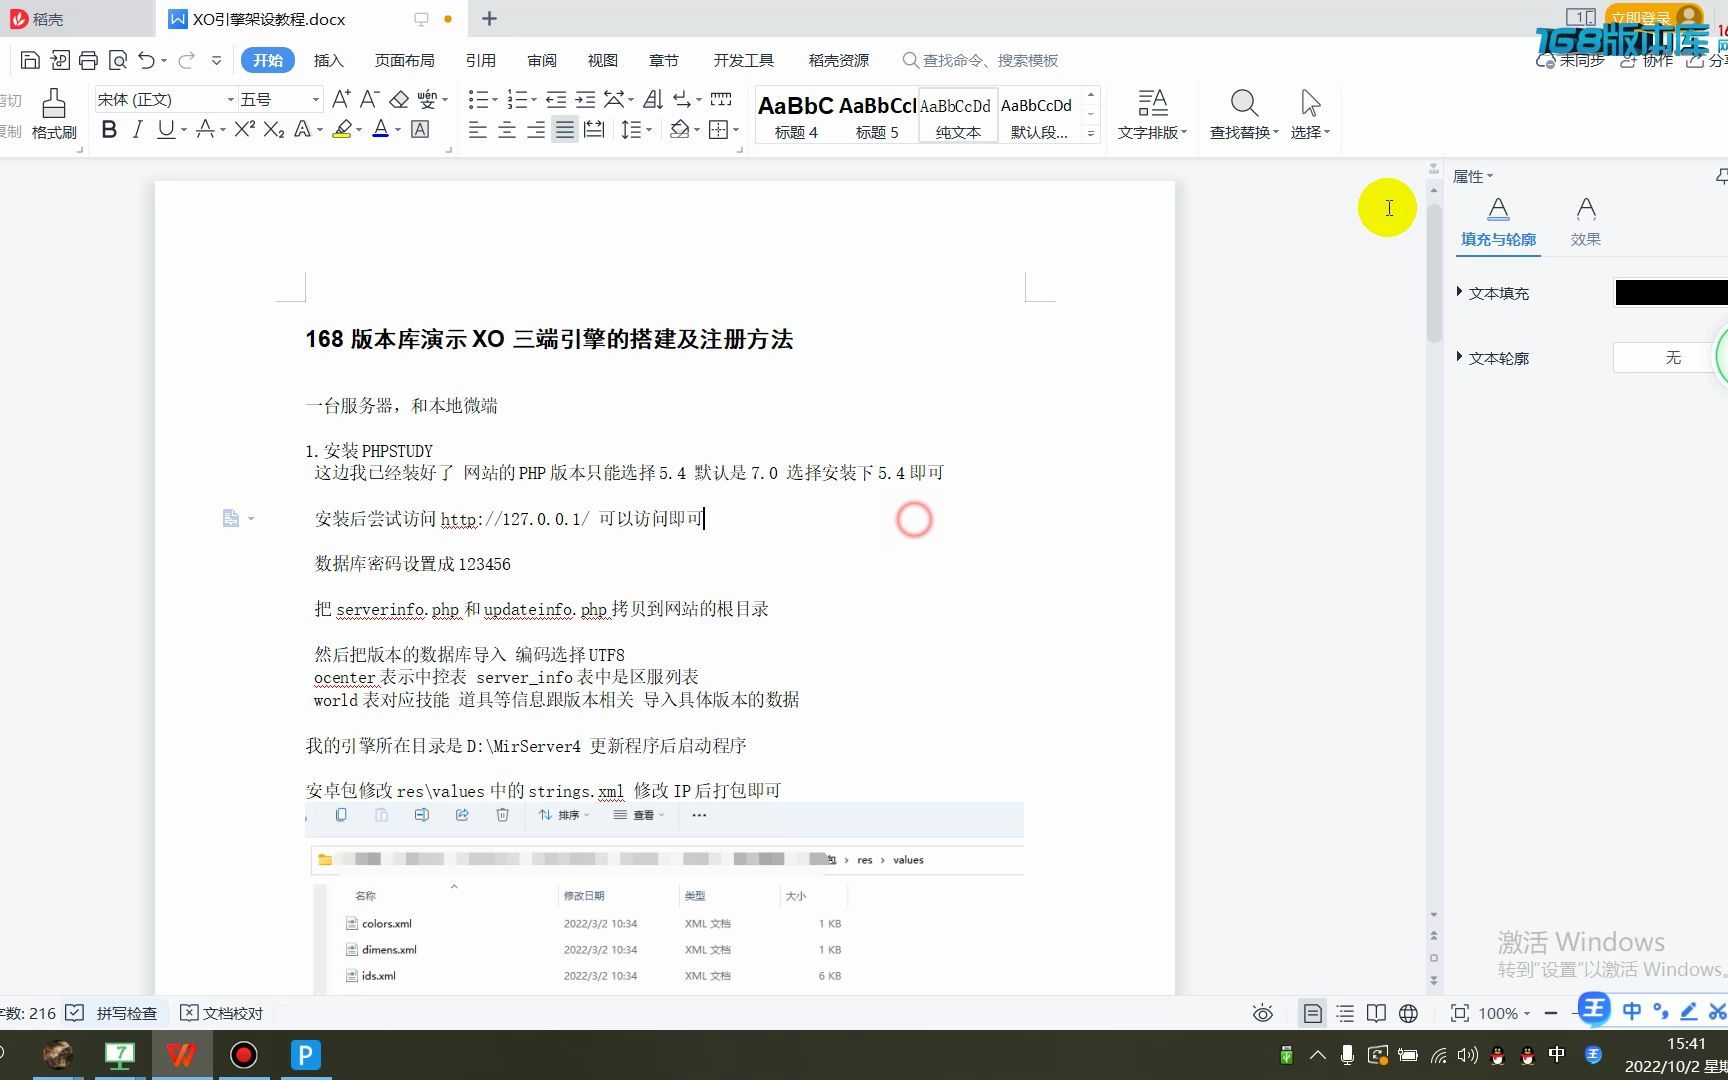The image size is (1728, 1080).
Task: Toggle Bold formatting
Action: coord(109,129)
